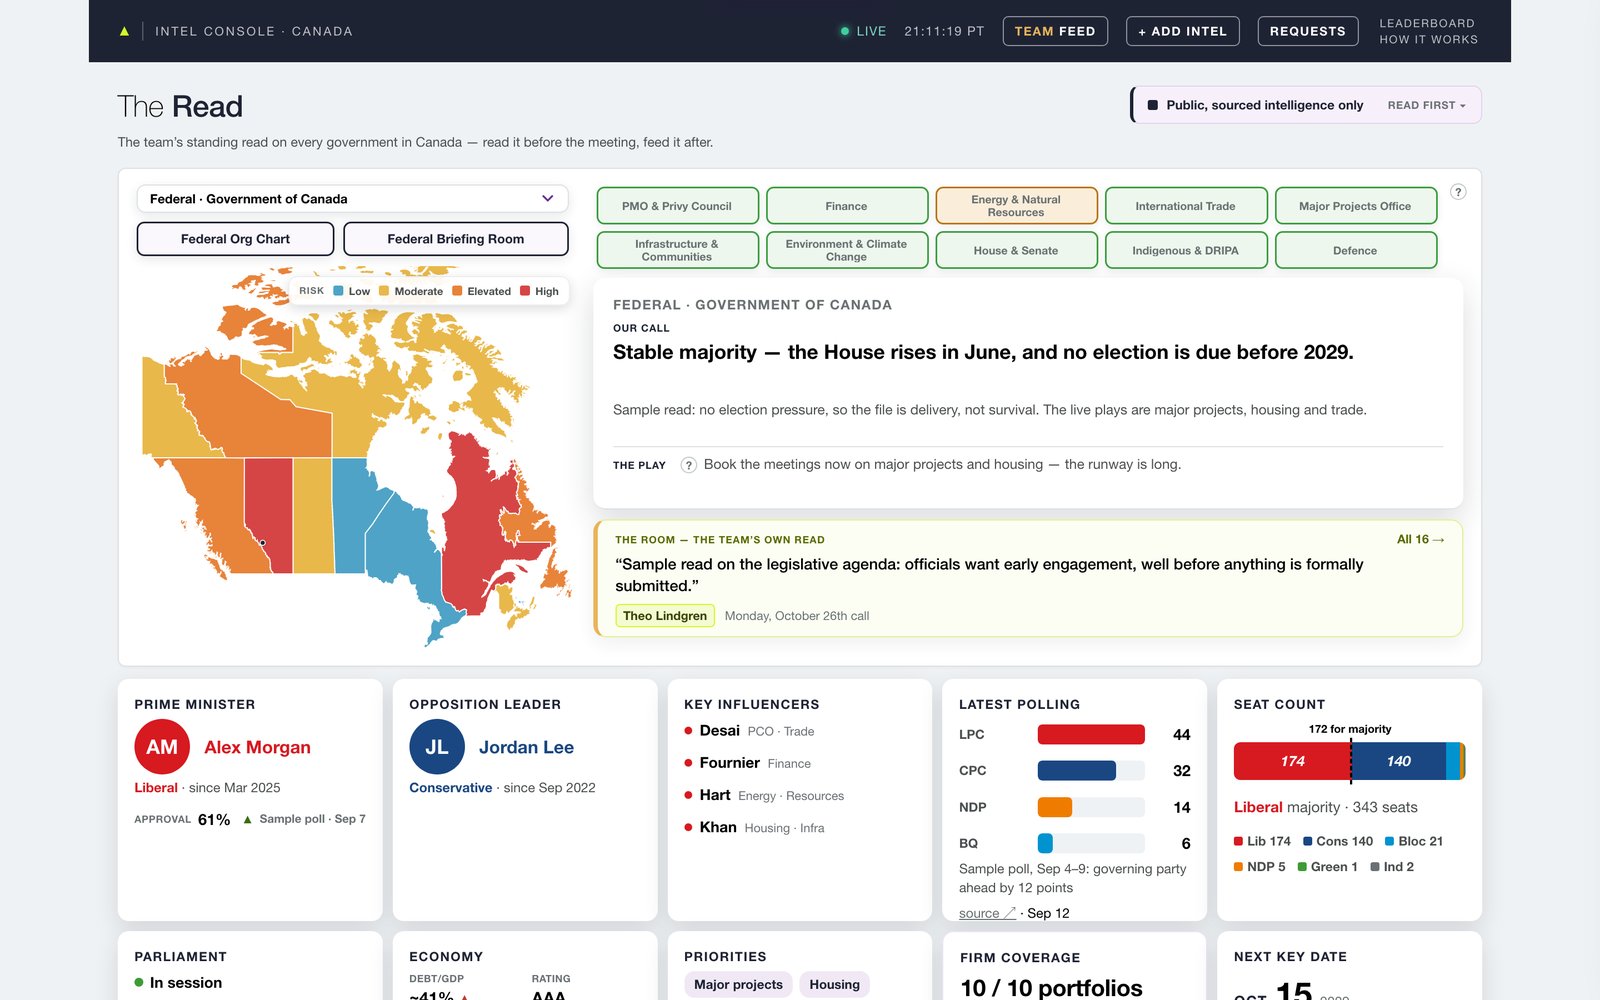
Task: Select Energy & Natural Resources tab
Action: (1016, 206)
